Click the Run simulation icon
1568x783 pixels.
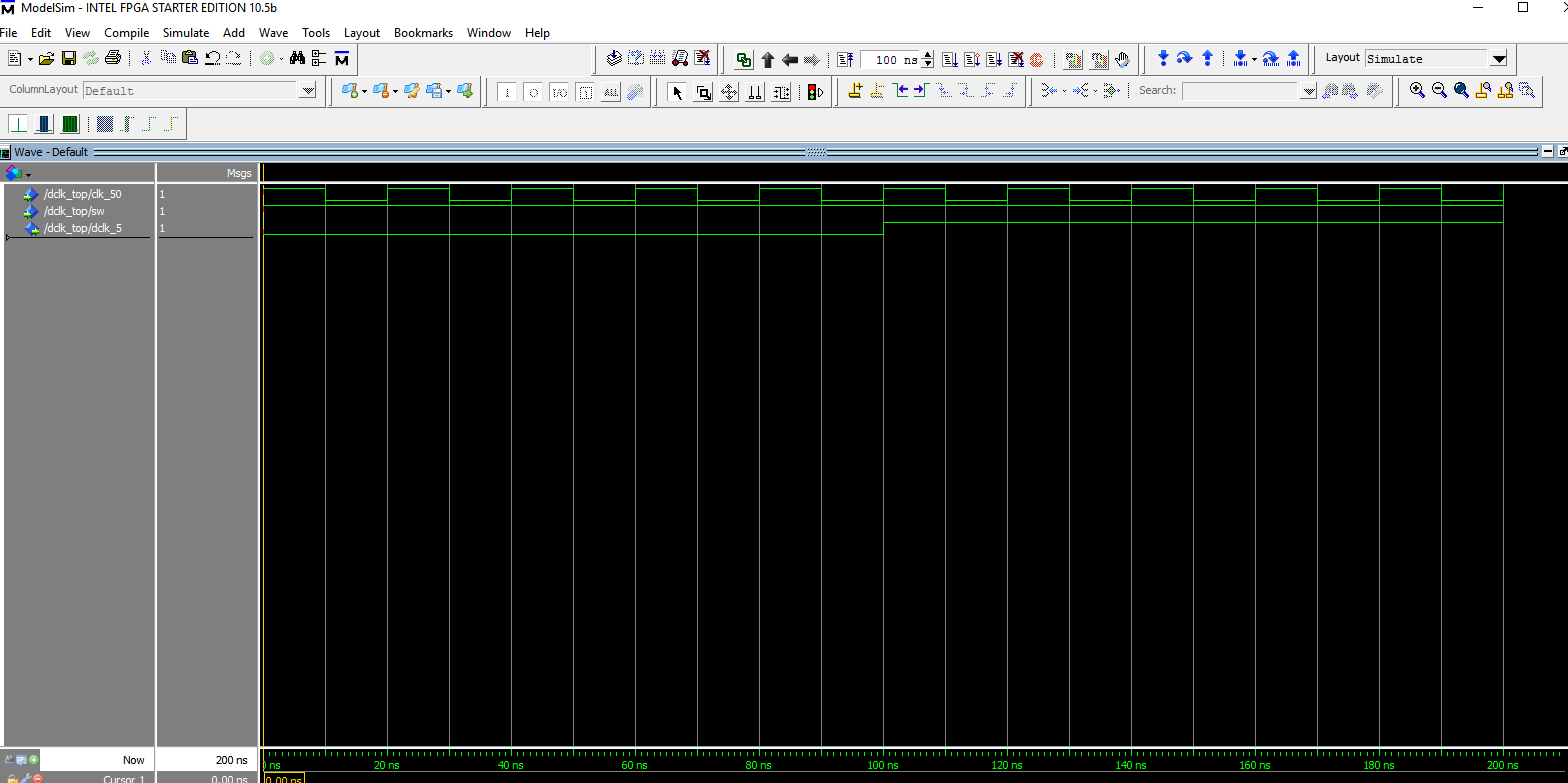coord(949,60)
